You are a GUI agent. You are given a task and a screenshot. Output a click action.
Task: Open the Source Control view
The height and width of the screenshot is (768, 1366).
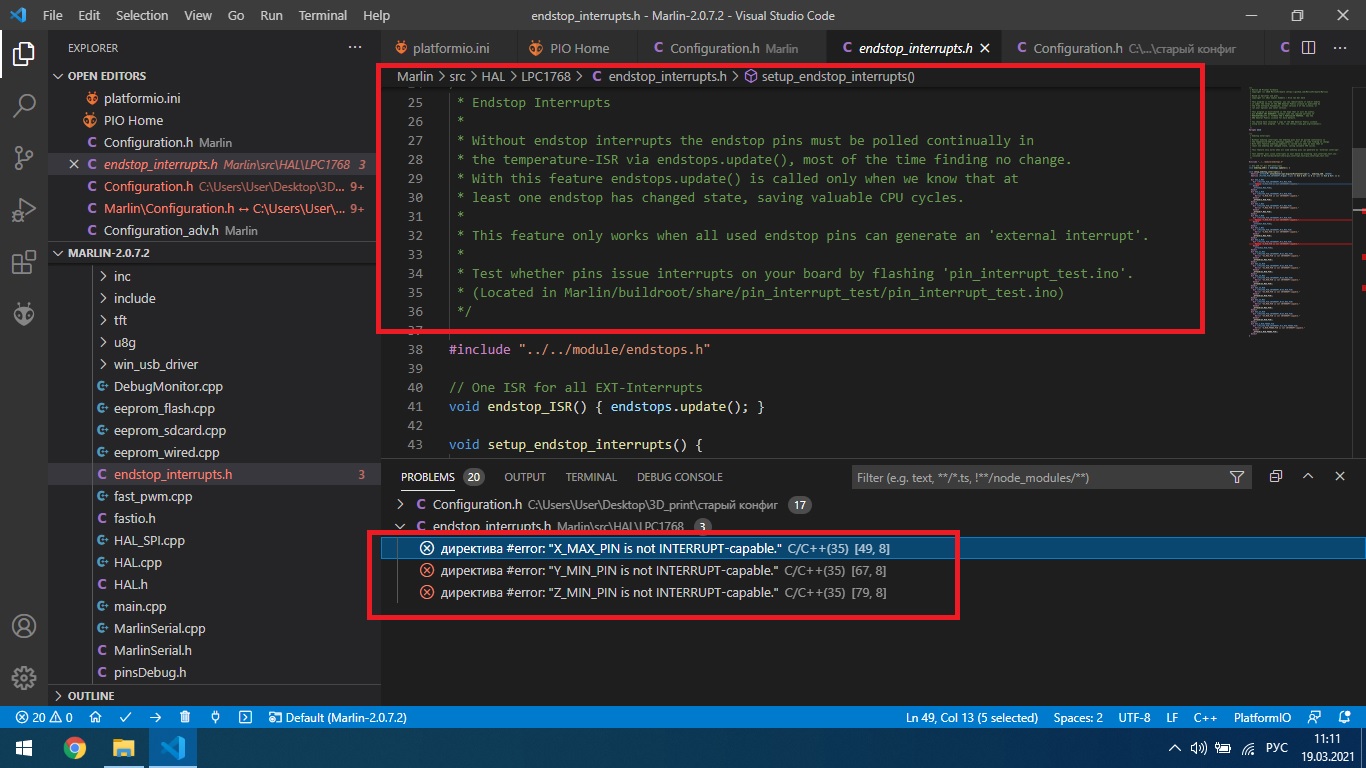(24, 157)
